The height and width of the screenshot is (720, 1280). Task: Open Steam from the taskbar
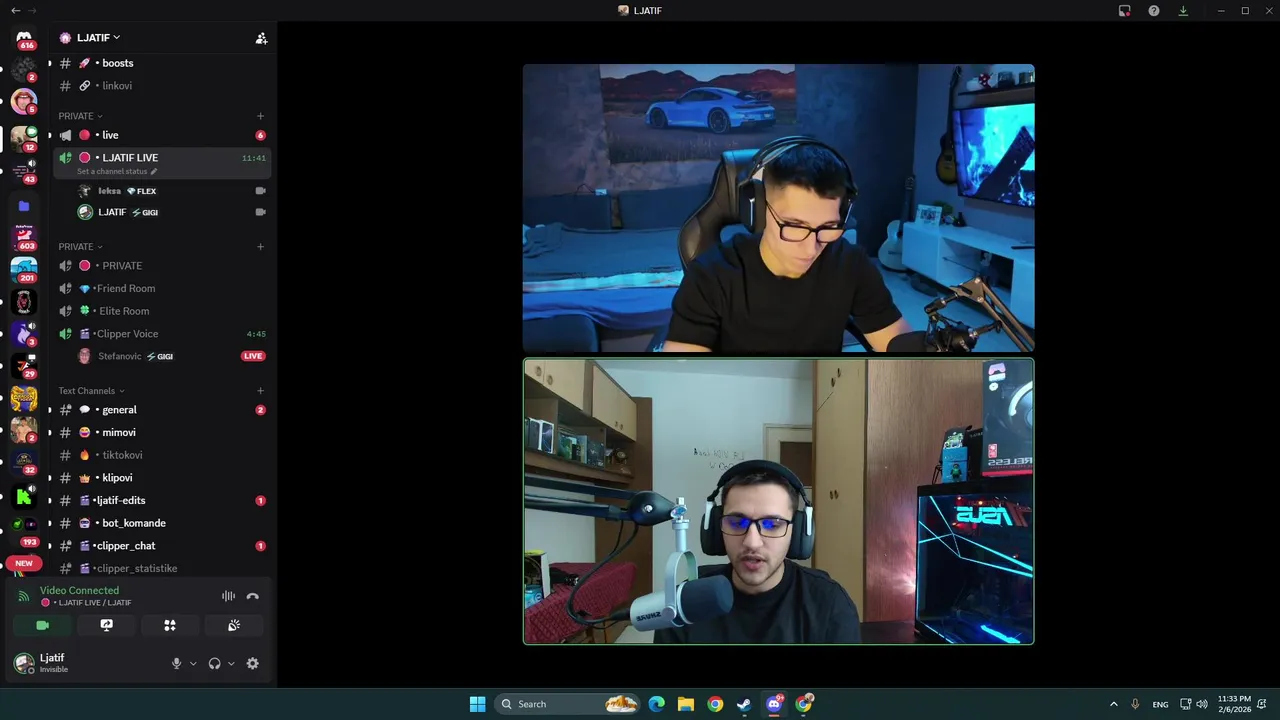coord(744,704)
